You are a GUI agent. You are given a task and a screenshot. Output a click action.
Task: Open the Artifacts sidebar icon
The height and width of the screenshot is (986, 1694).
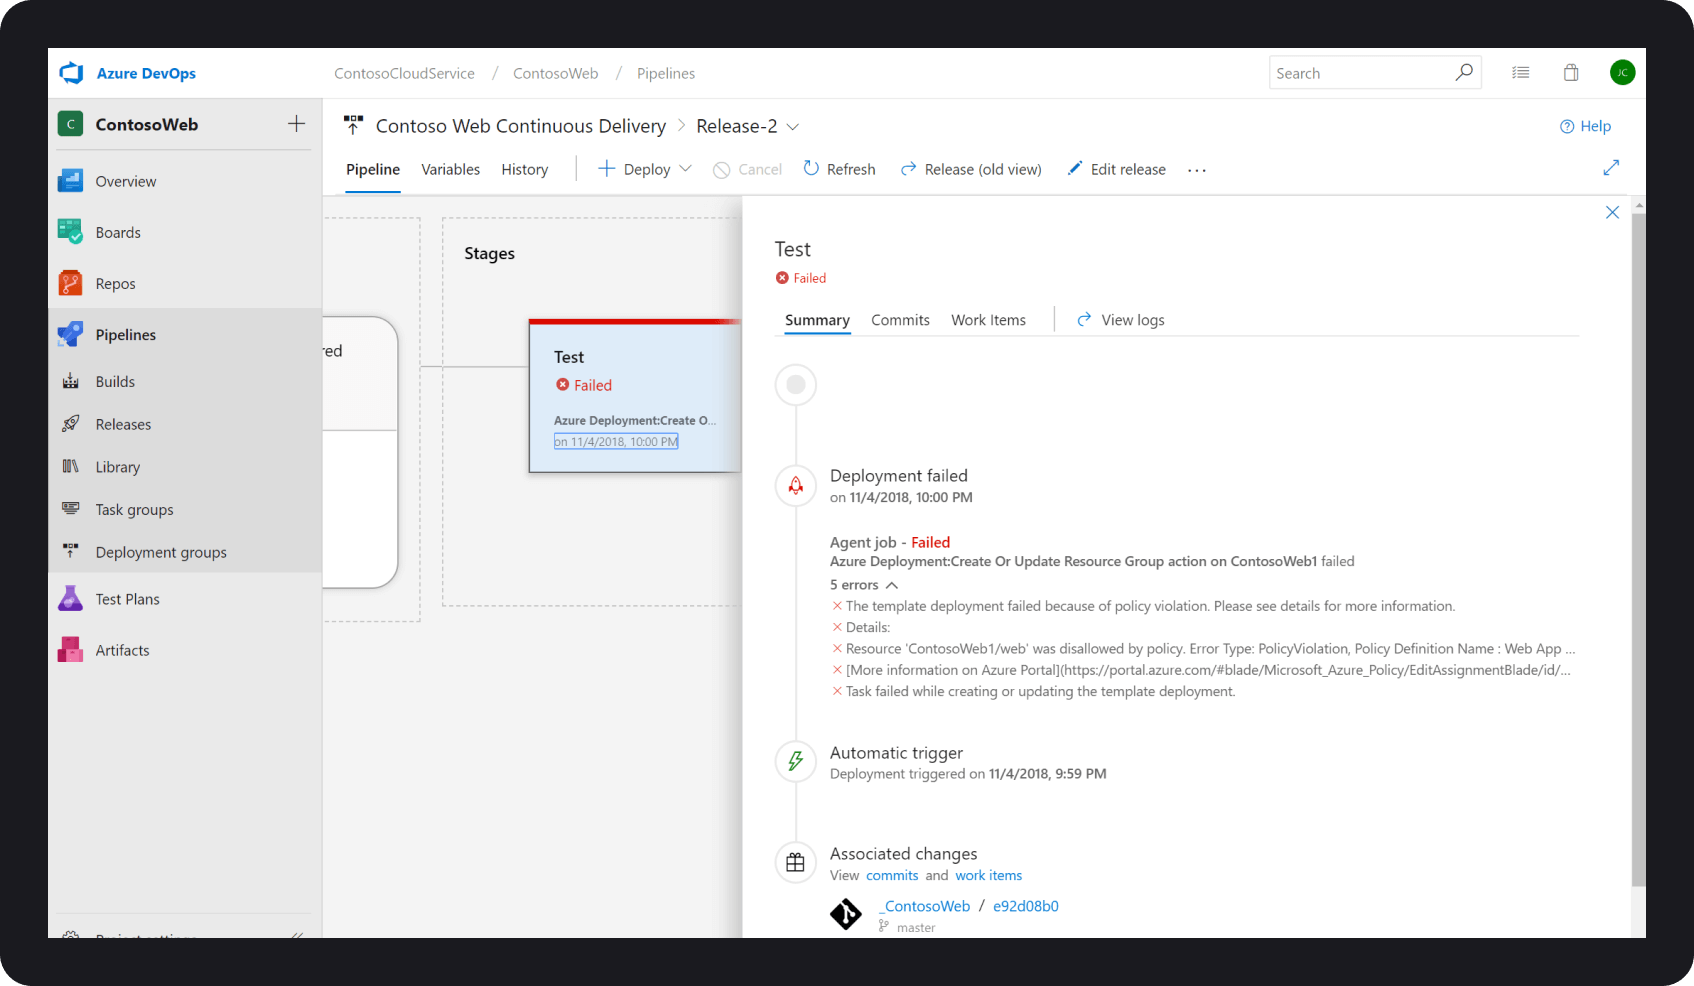click(x=70, y=650)
